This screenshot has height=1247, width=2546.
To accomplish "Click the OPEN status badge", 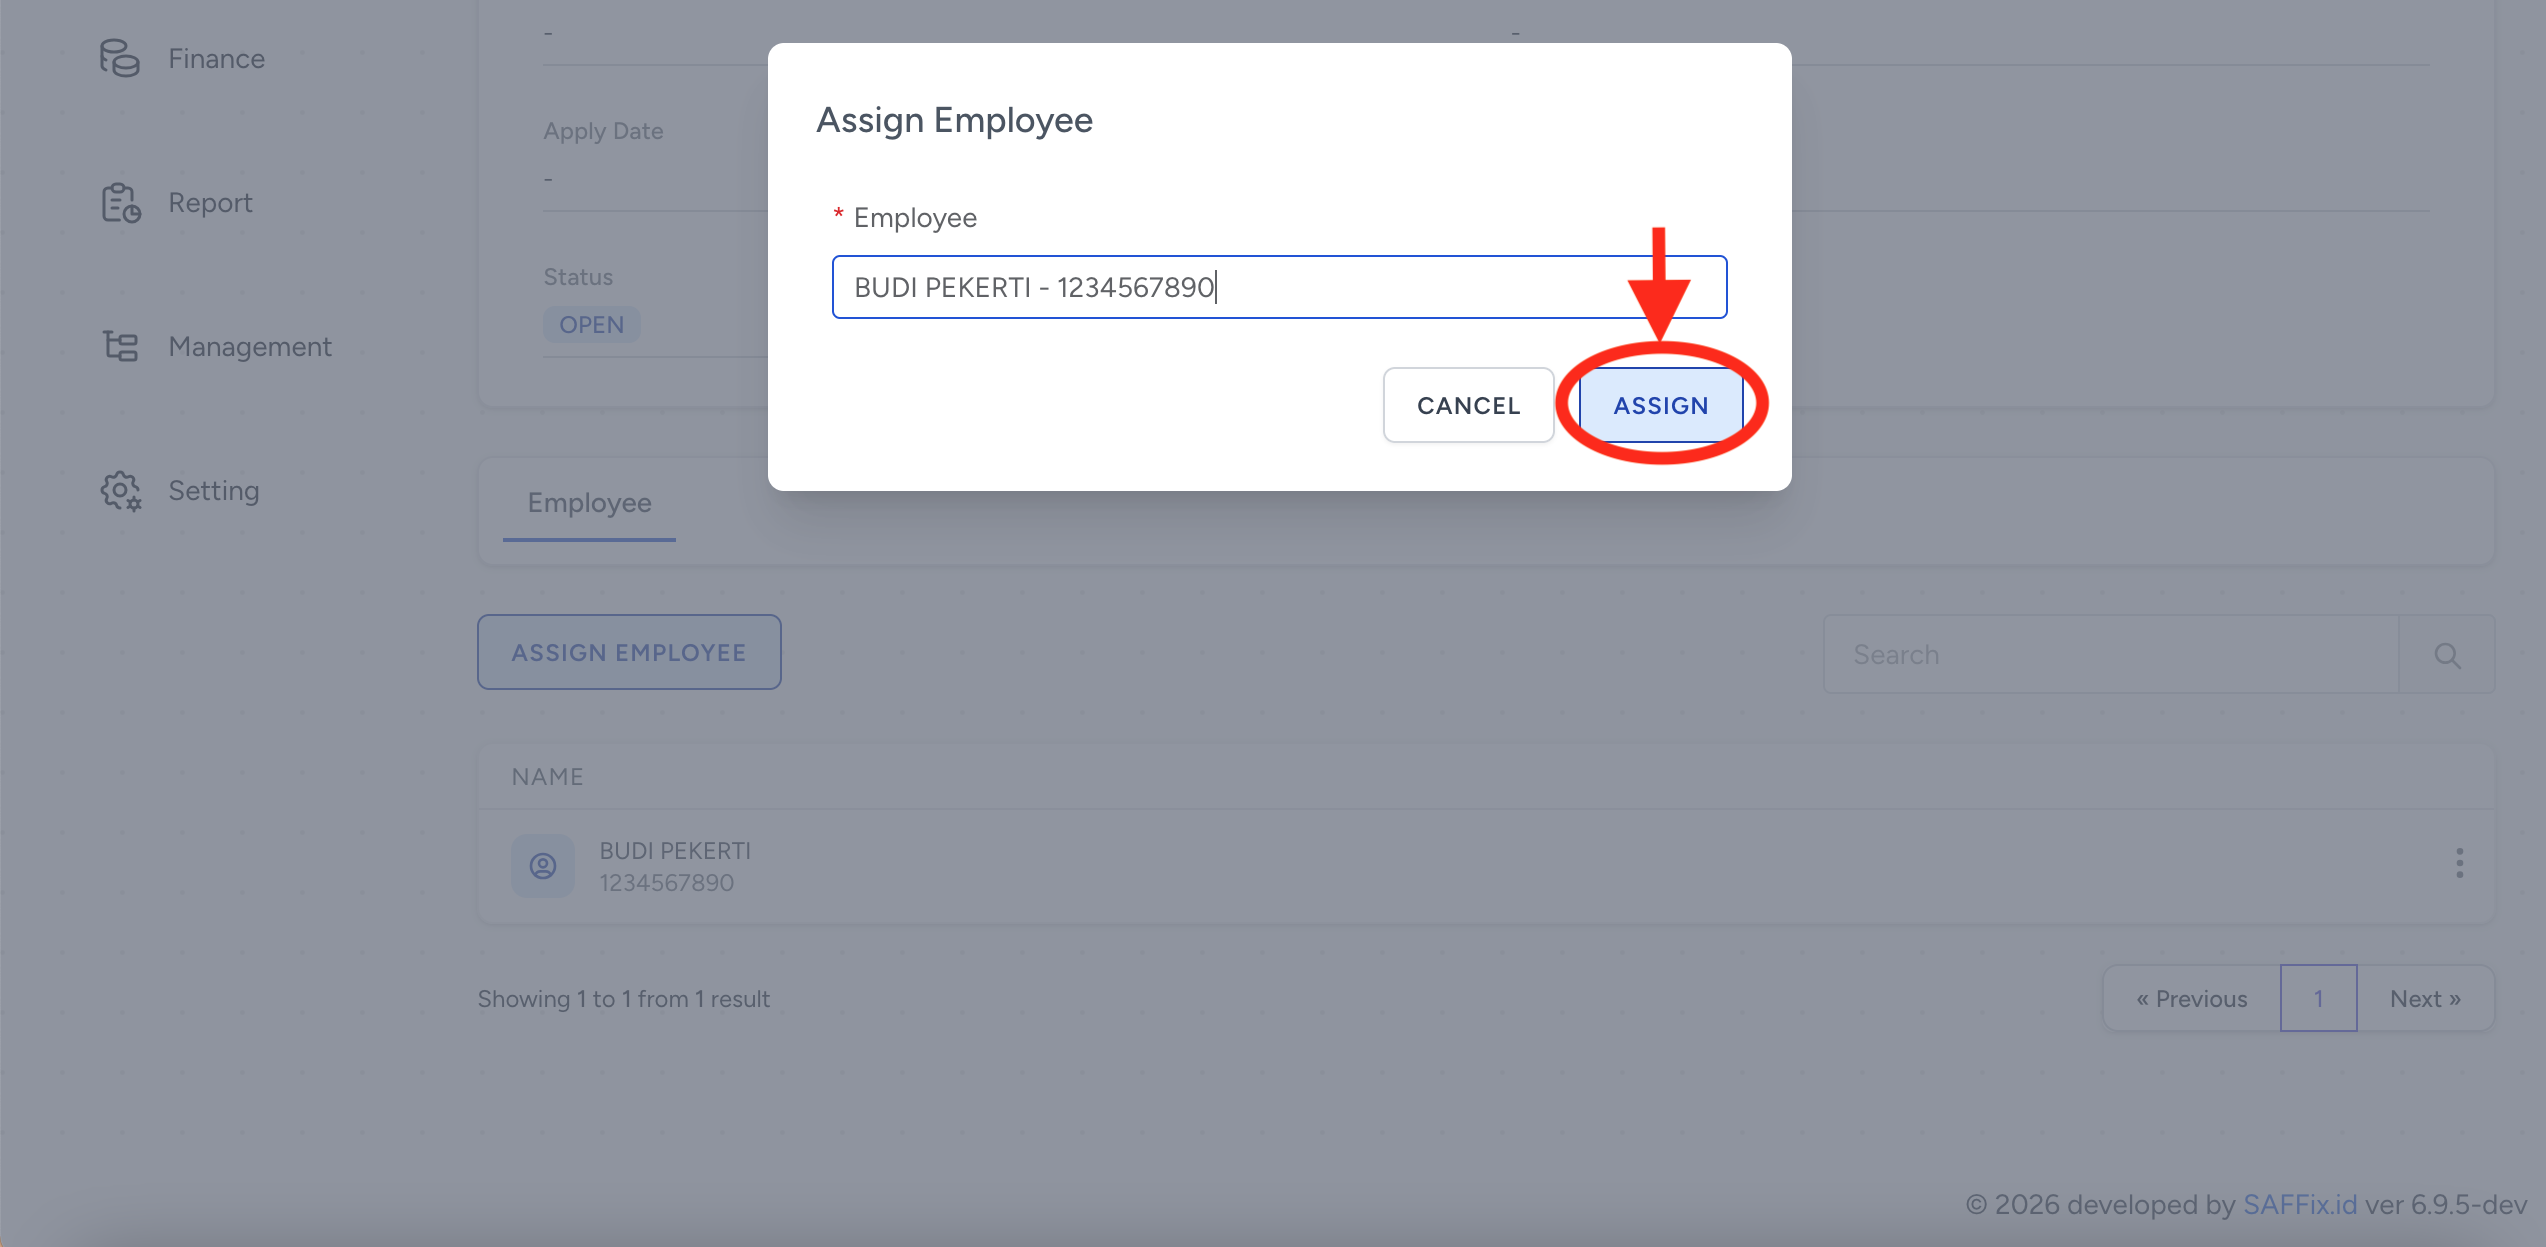I will coord(591,325).
